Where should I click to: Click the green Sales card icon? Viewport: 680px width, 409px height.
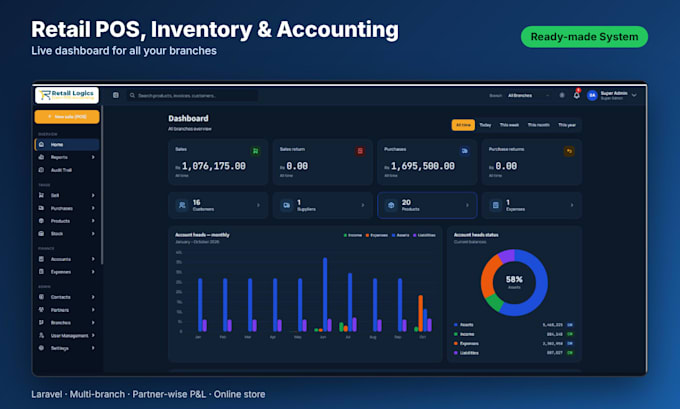pos(255,151)
